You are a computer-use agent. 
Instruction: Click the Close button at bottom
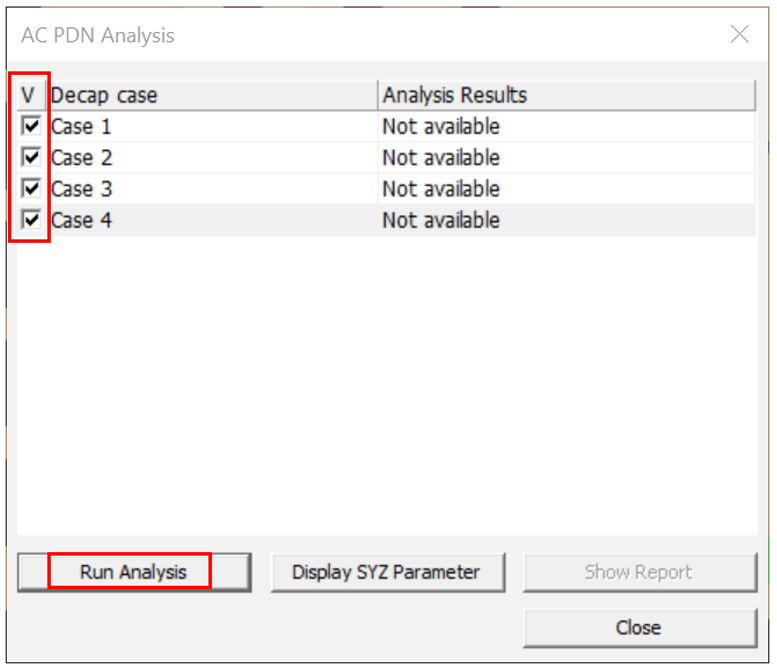point(639,628)
